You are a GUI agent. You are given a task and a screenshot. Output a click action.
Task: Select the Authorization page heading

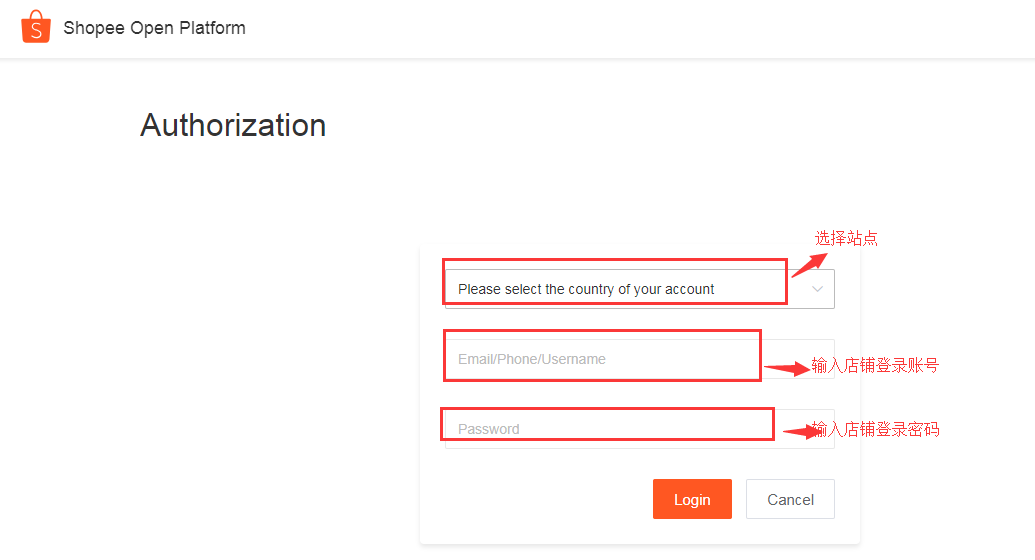click(x=233, y=125)
